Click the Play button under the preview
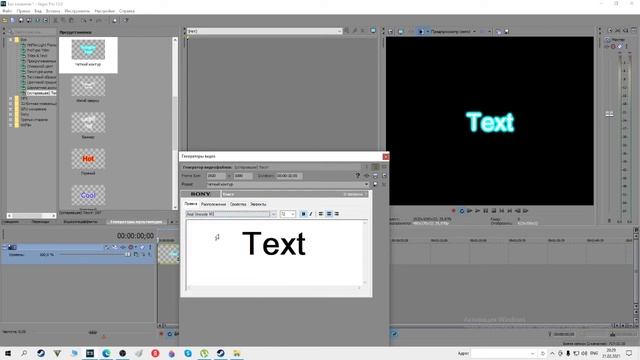640x360 pixels. click(478, 211)
